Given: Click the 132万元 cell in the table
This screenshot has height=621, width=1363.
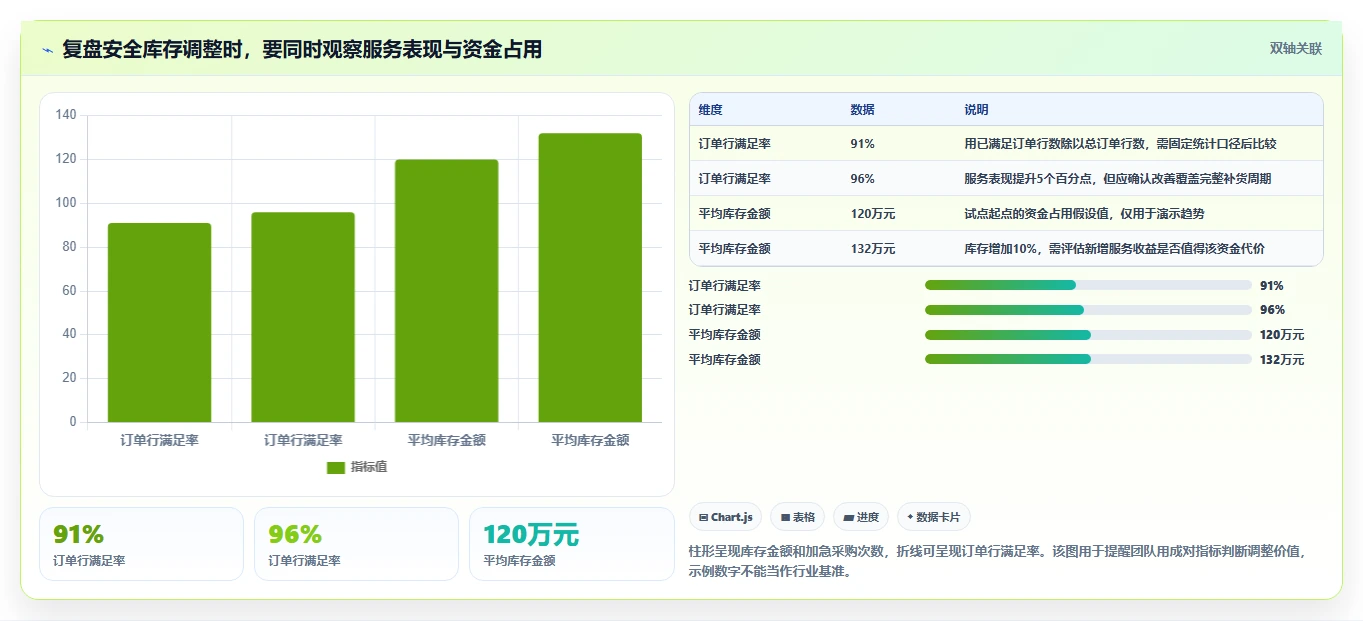Looking at the screenshot, I should [873, 249].
